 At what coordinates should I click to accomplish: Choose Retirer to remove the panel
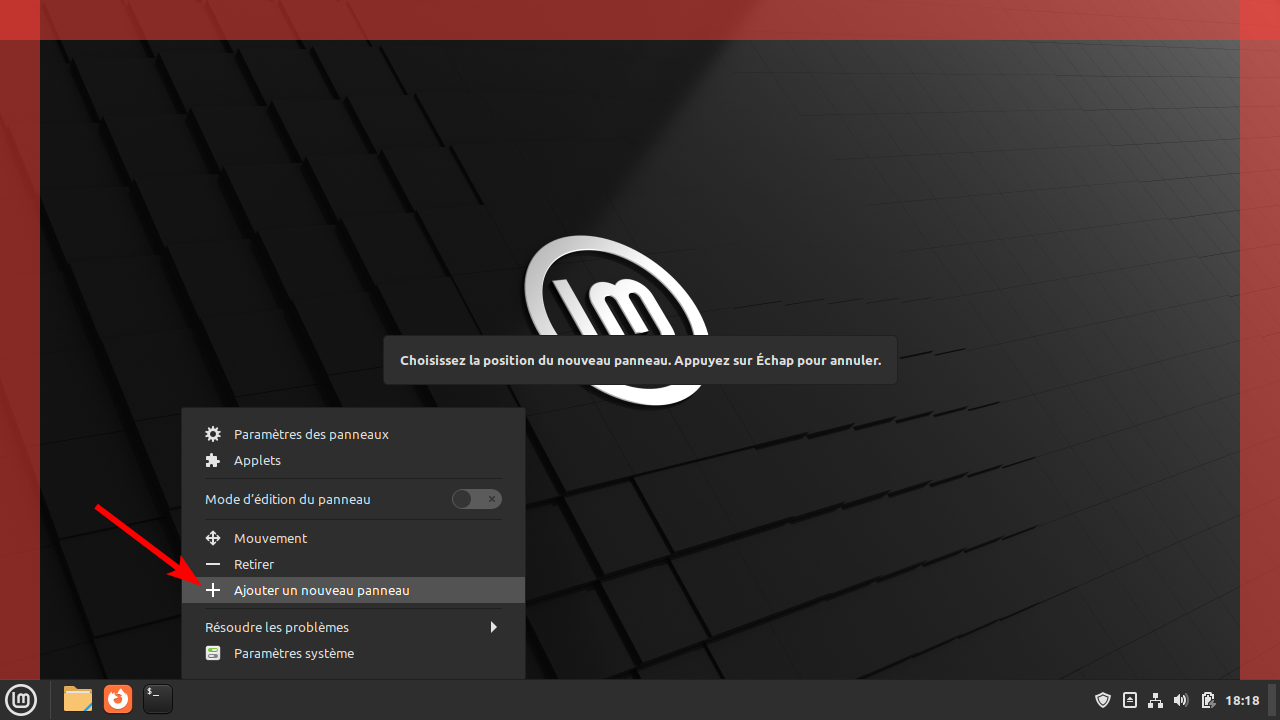[x=353, y=564]
